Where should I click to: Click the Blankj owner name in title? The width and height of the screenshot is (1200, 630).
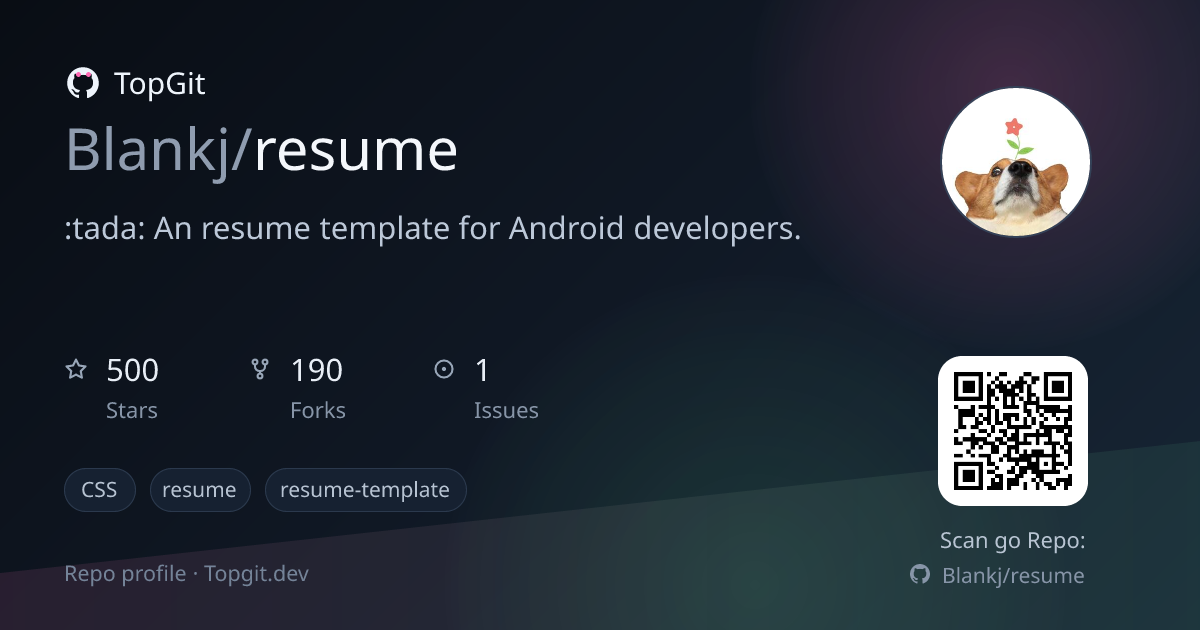coord(148,152)
